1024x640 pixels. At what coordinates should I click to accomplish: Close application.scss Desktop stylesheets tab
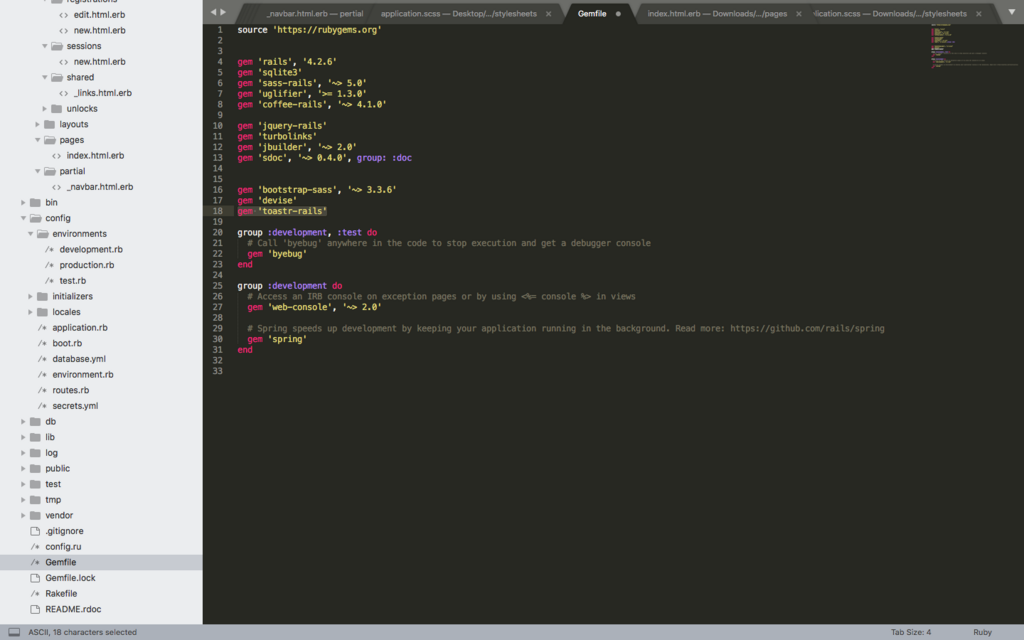[549, 14]
